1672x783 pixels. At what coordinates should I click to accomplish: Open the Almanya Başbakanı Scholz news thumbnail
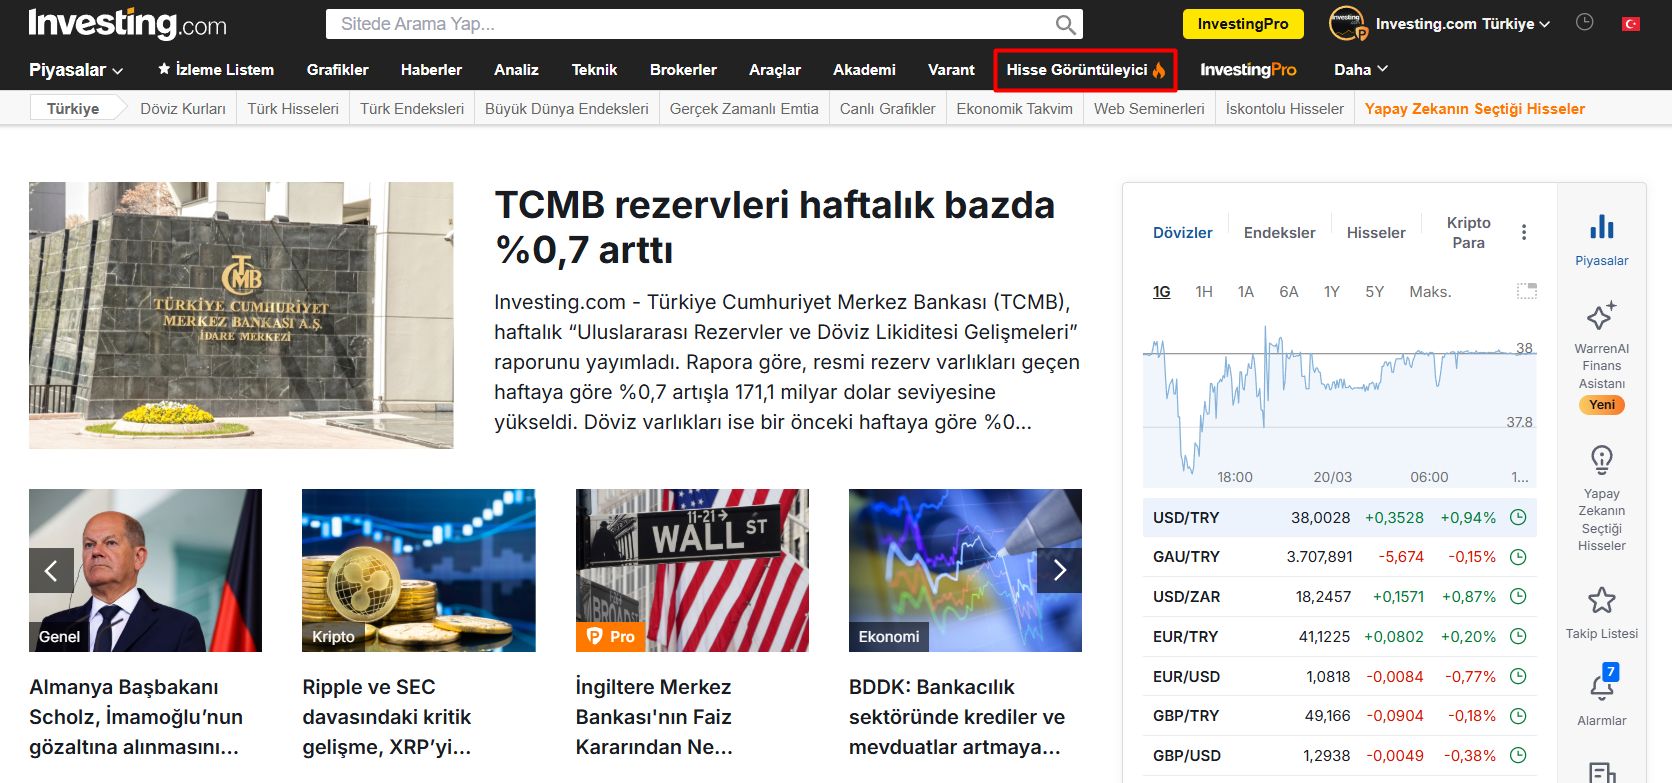click(145, 570)
